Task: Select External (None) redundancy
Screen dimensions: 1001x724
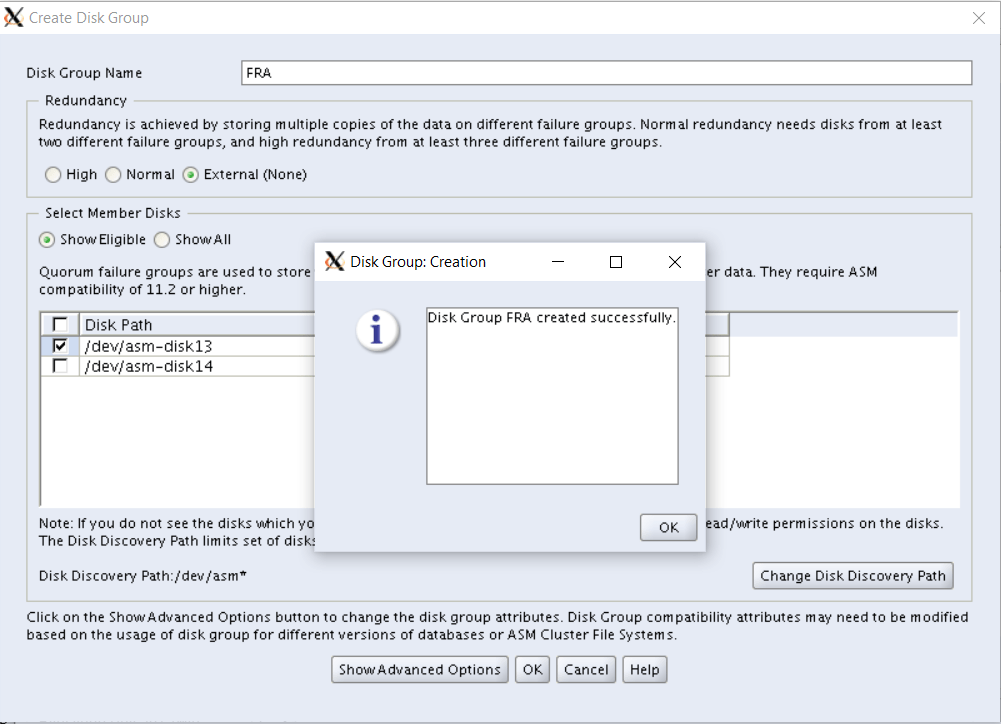Action: (x=191, y=175)
